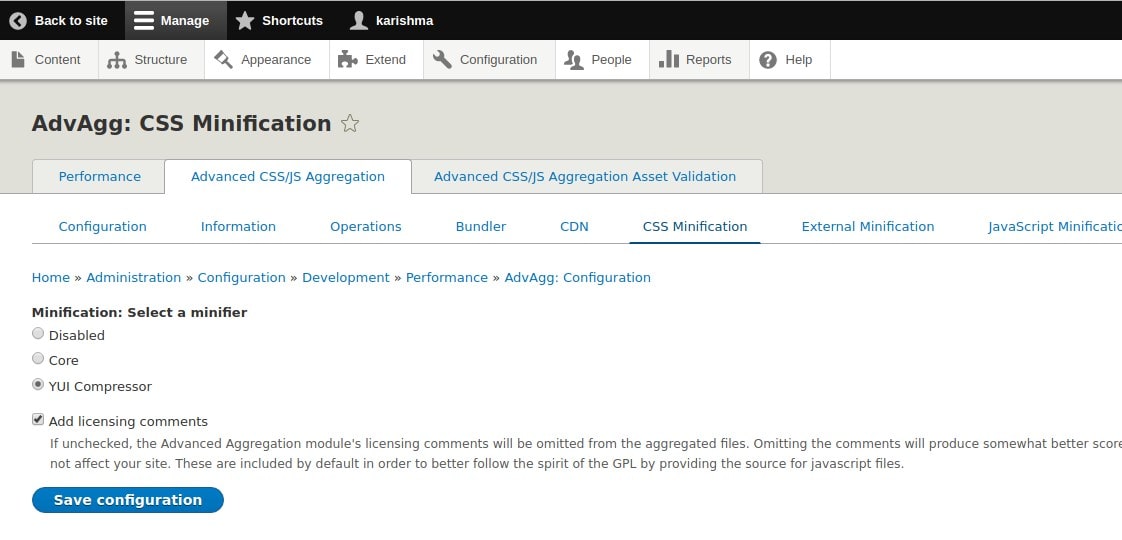Click the Save configuration button
This screenshot has height=540, width=1122.
point(128,500)
